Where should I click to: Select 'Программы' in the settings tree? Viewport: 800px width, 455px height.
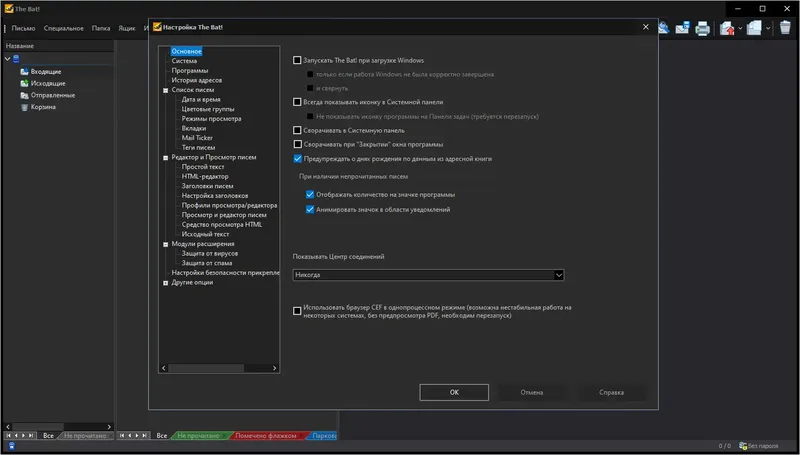coord(190,70)
